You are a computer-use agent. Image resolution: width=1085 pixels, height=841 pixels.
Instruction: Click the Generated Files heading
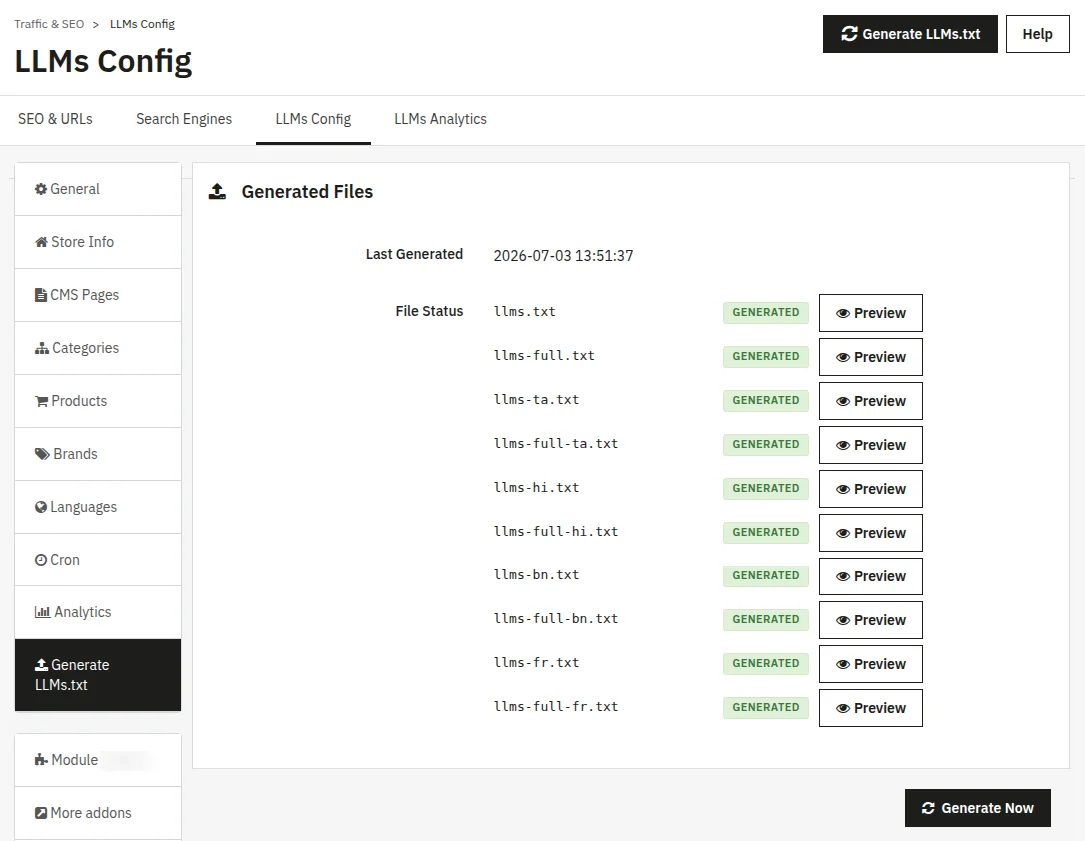[307, 192]
